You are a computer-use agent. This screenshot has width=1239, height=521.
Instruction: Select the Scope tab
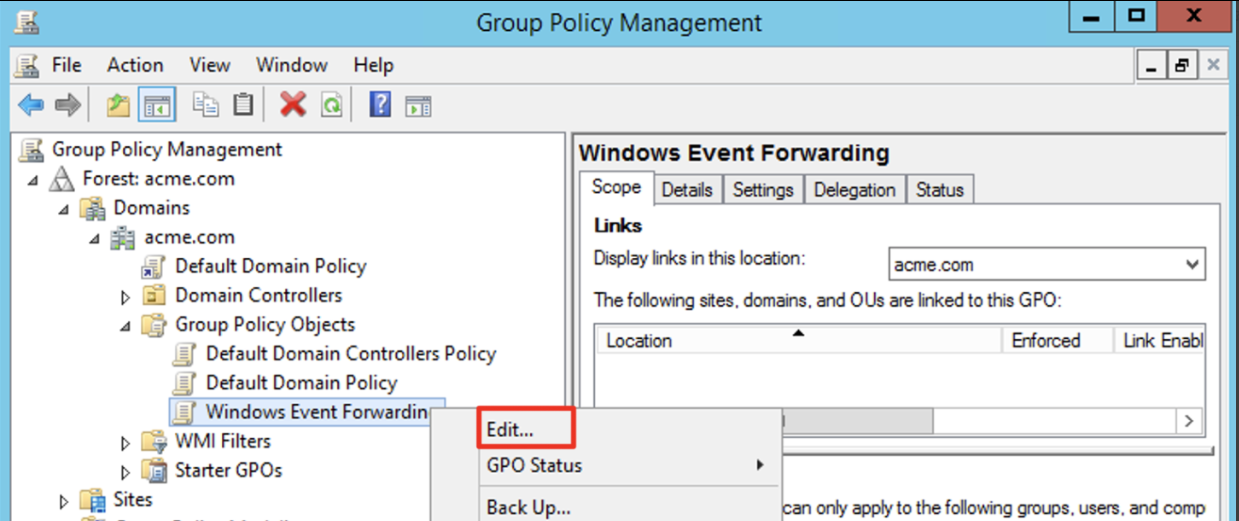(x=616, y=188)
